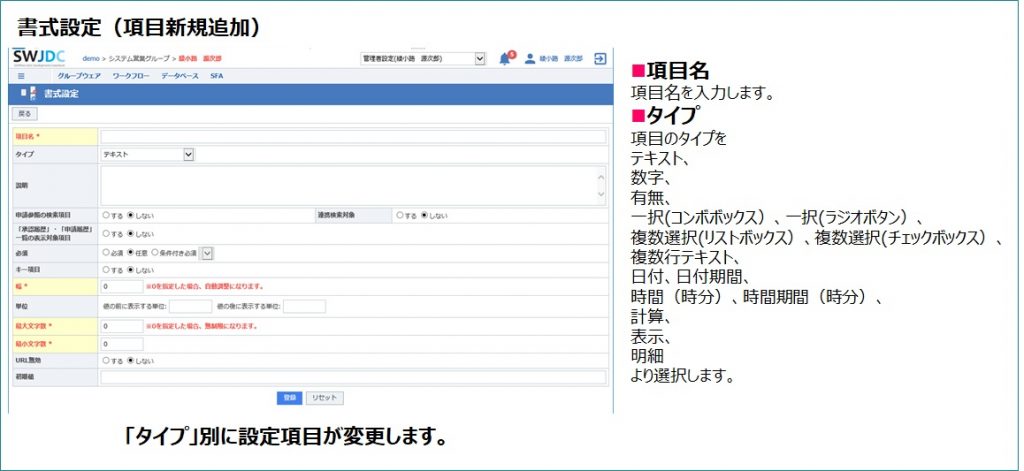Click the SWJDC logo
The width and height of the screenshot is (1024, 471).
pos(38,58)
